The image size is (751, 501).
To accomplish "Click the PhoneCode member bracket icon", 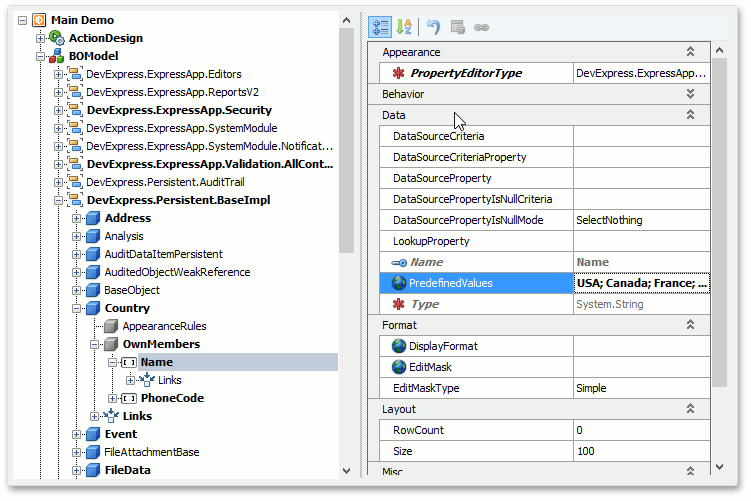I will tap(128, 399).
